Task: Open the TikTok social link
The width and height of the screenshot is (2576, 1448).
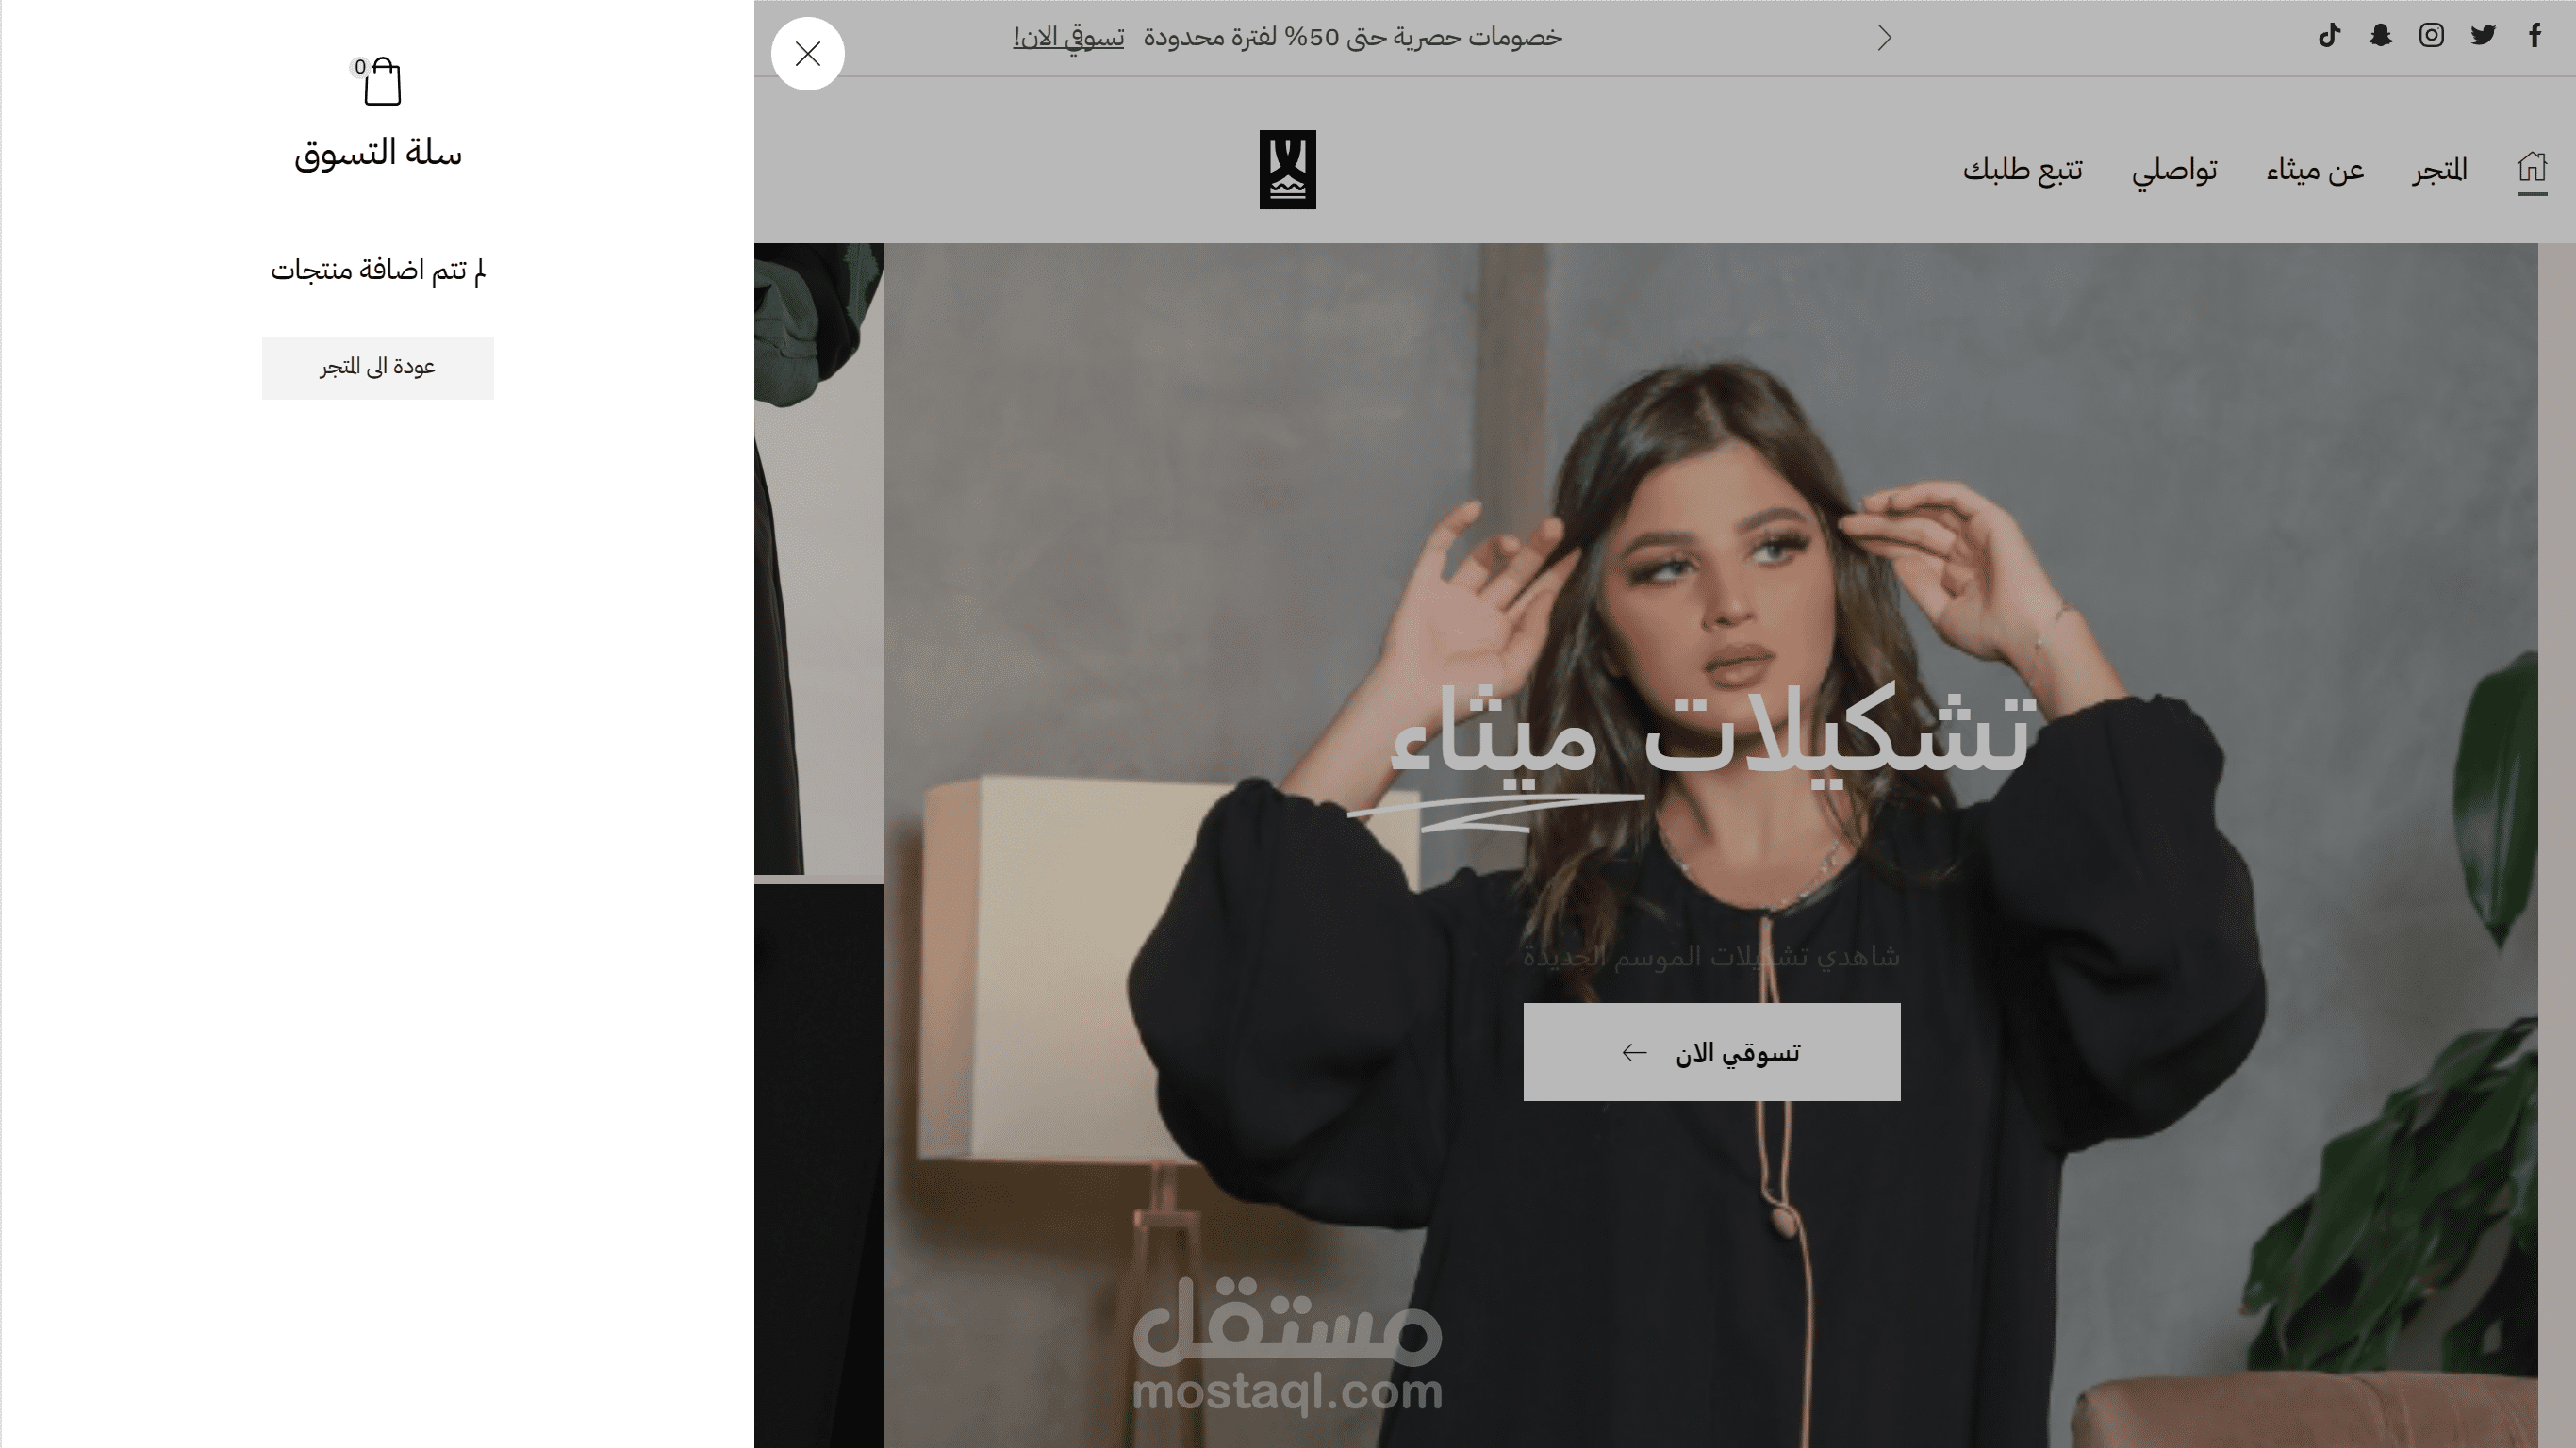Action: coord(2329,36)
